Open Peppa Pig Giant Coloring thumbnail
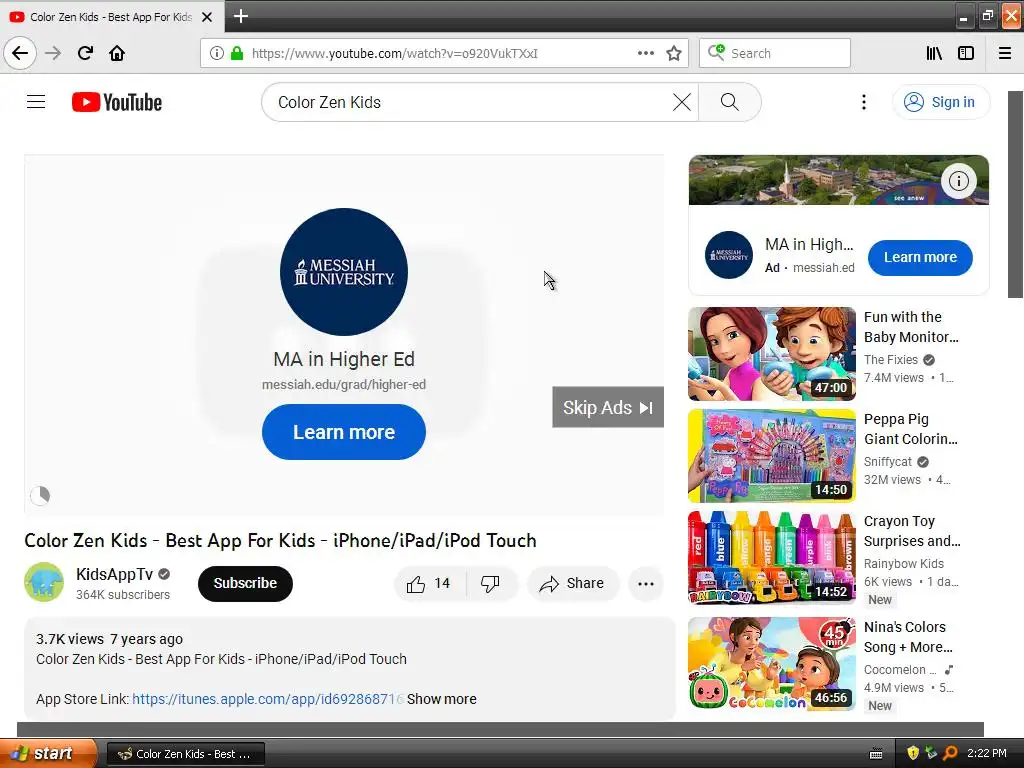This screenshot has width=1024, height=768. (x=771, y=456)
